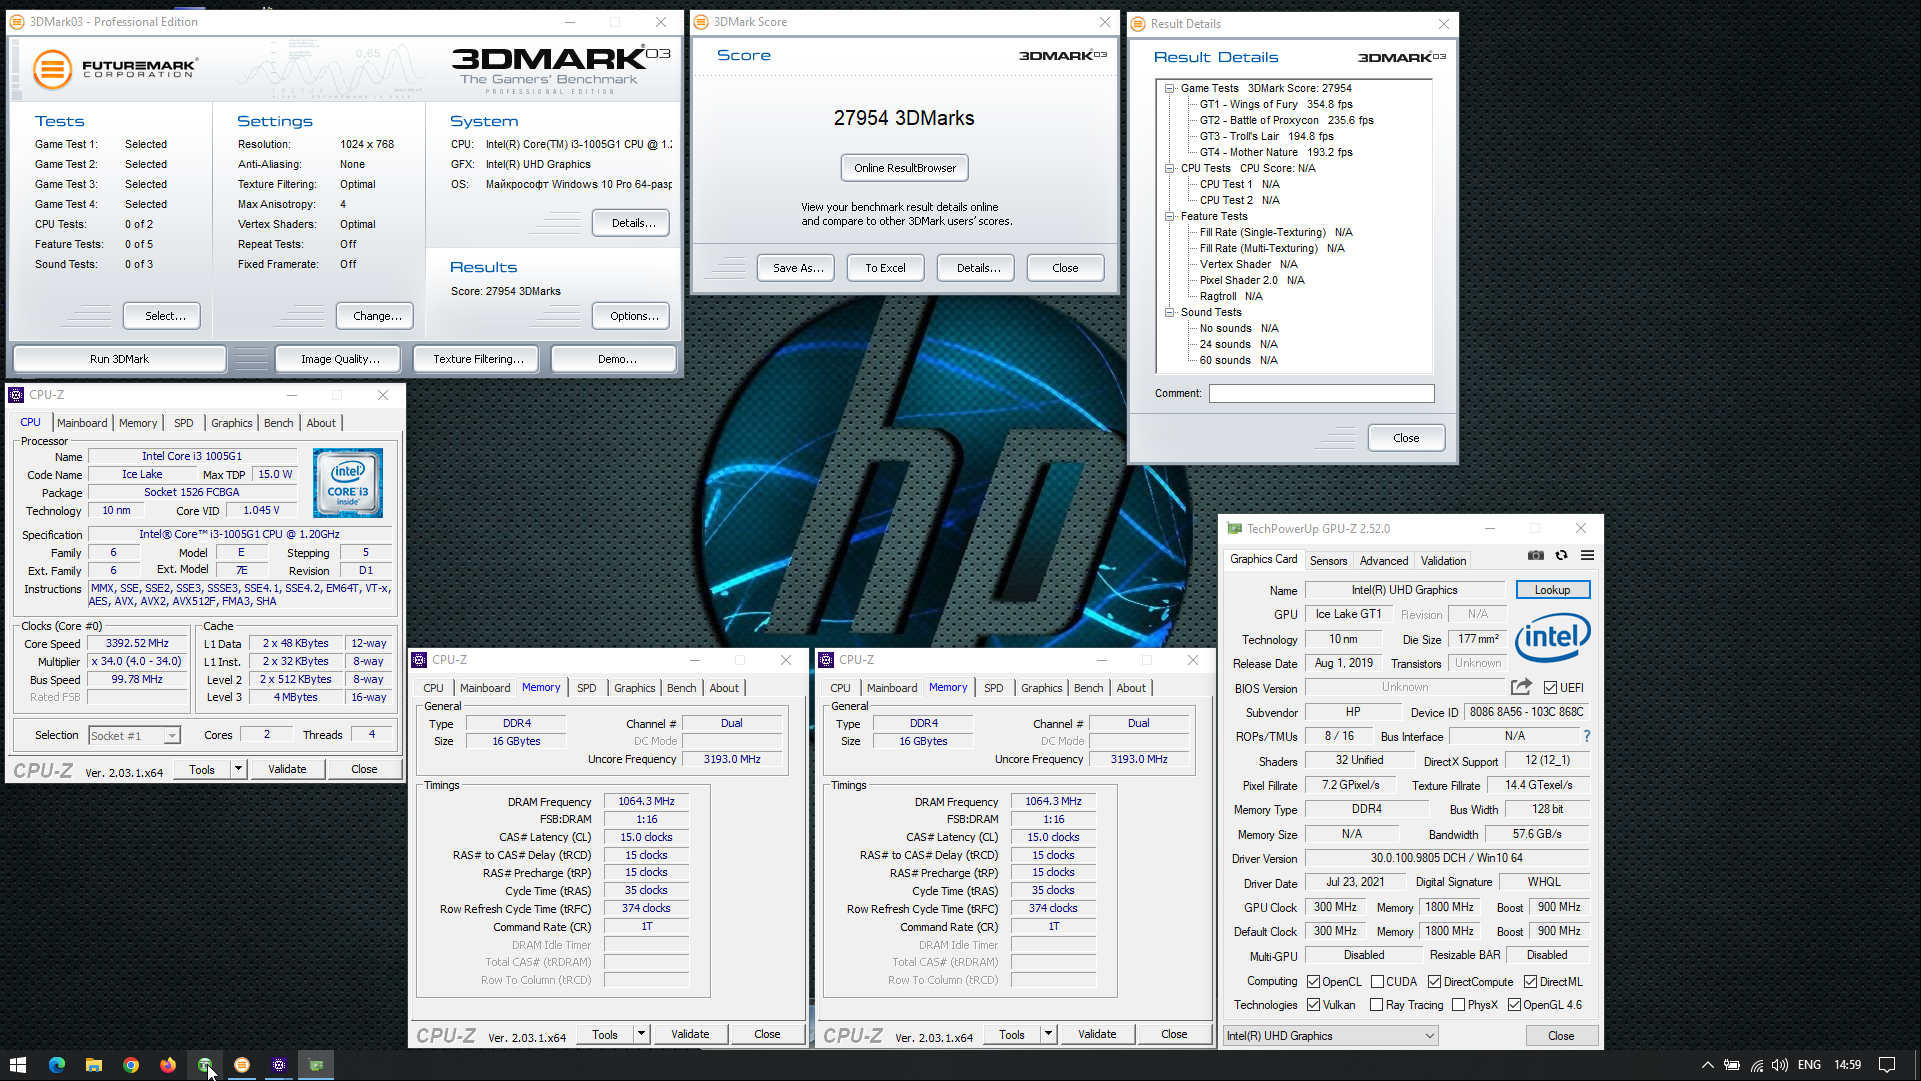
Task: Collapse the Sound Tests tree node
Action: [x=1169, y=312]
